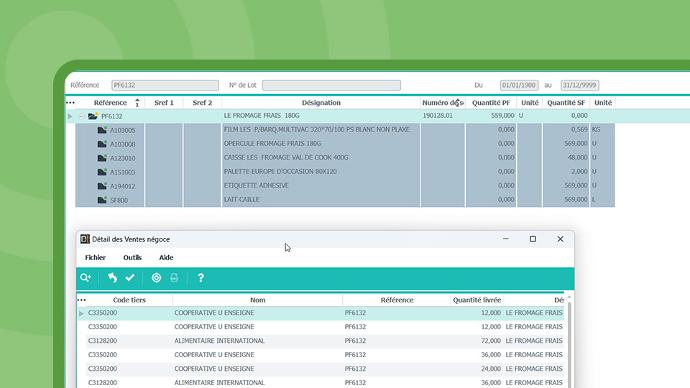The height and width of the screenshot is (388, 690).
Task: Click the Désignation column header
Action: pos(321,102)
